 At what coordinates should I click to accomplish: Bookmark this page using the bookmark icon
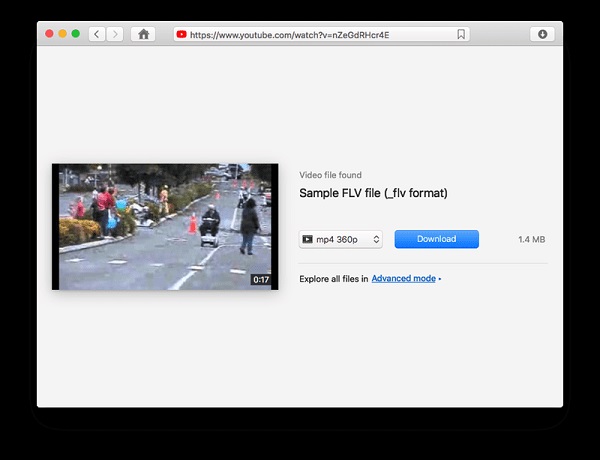(x=461, y=34)
